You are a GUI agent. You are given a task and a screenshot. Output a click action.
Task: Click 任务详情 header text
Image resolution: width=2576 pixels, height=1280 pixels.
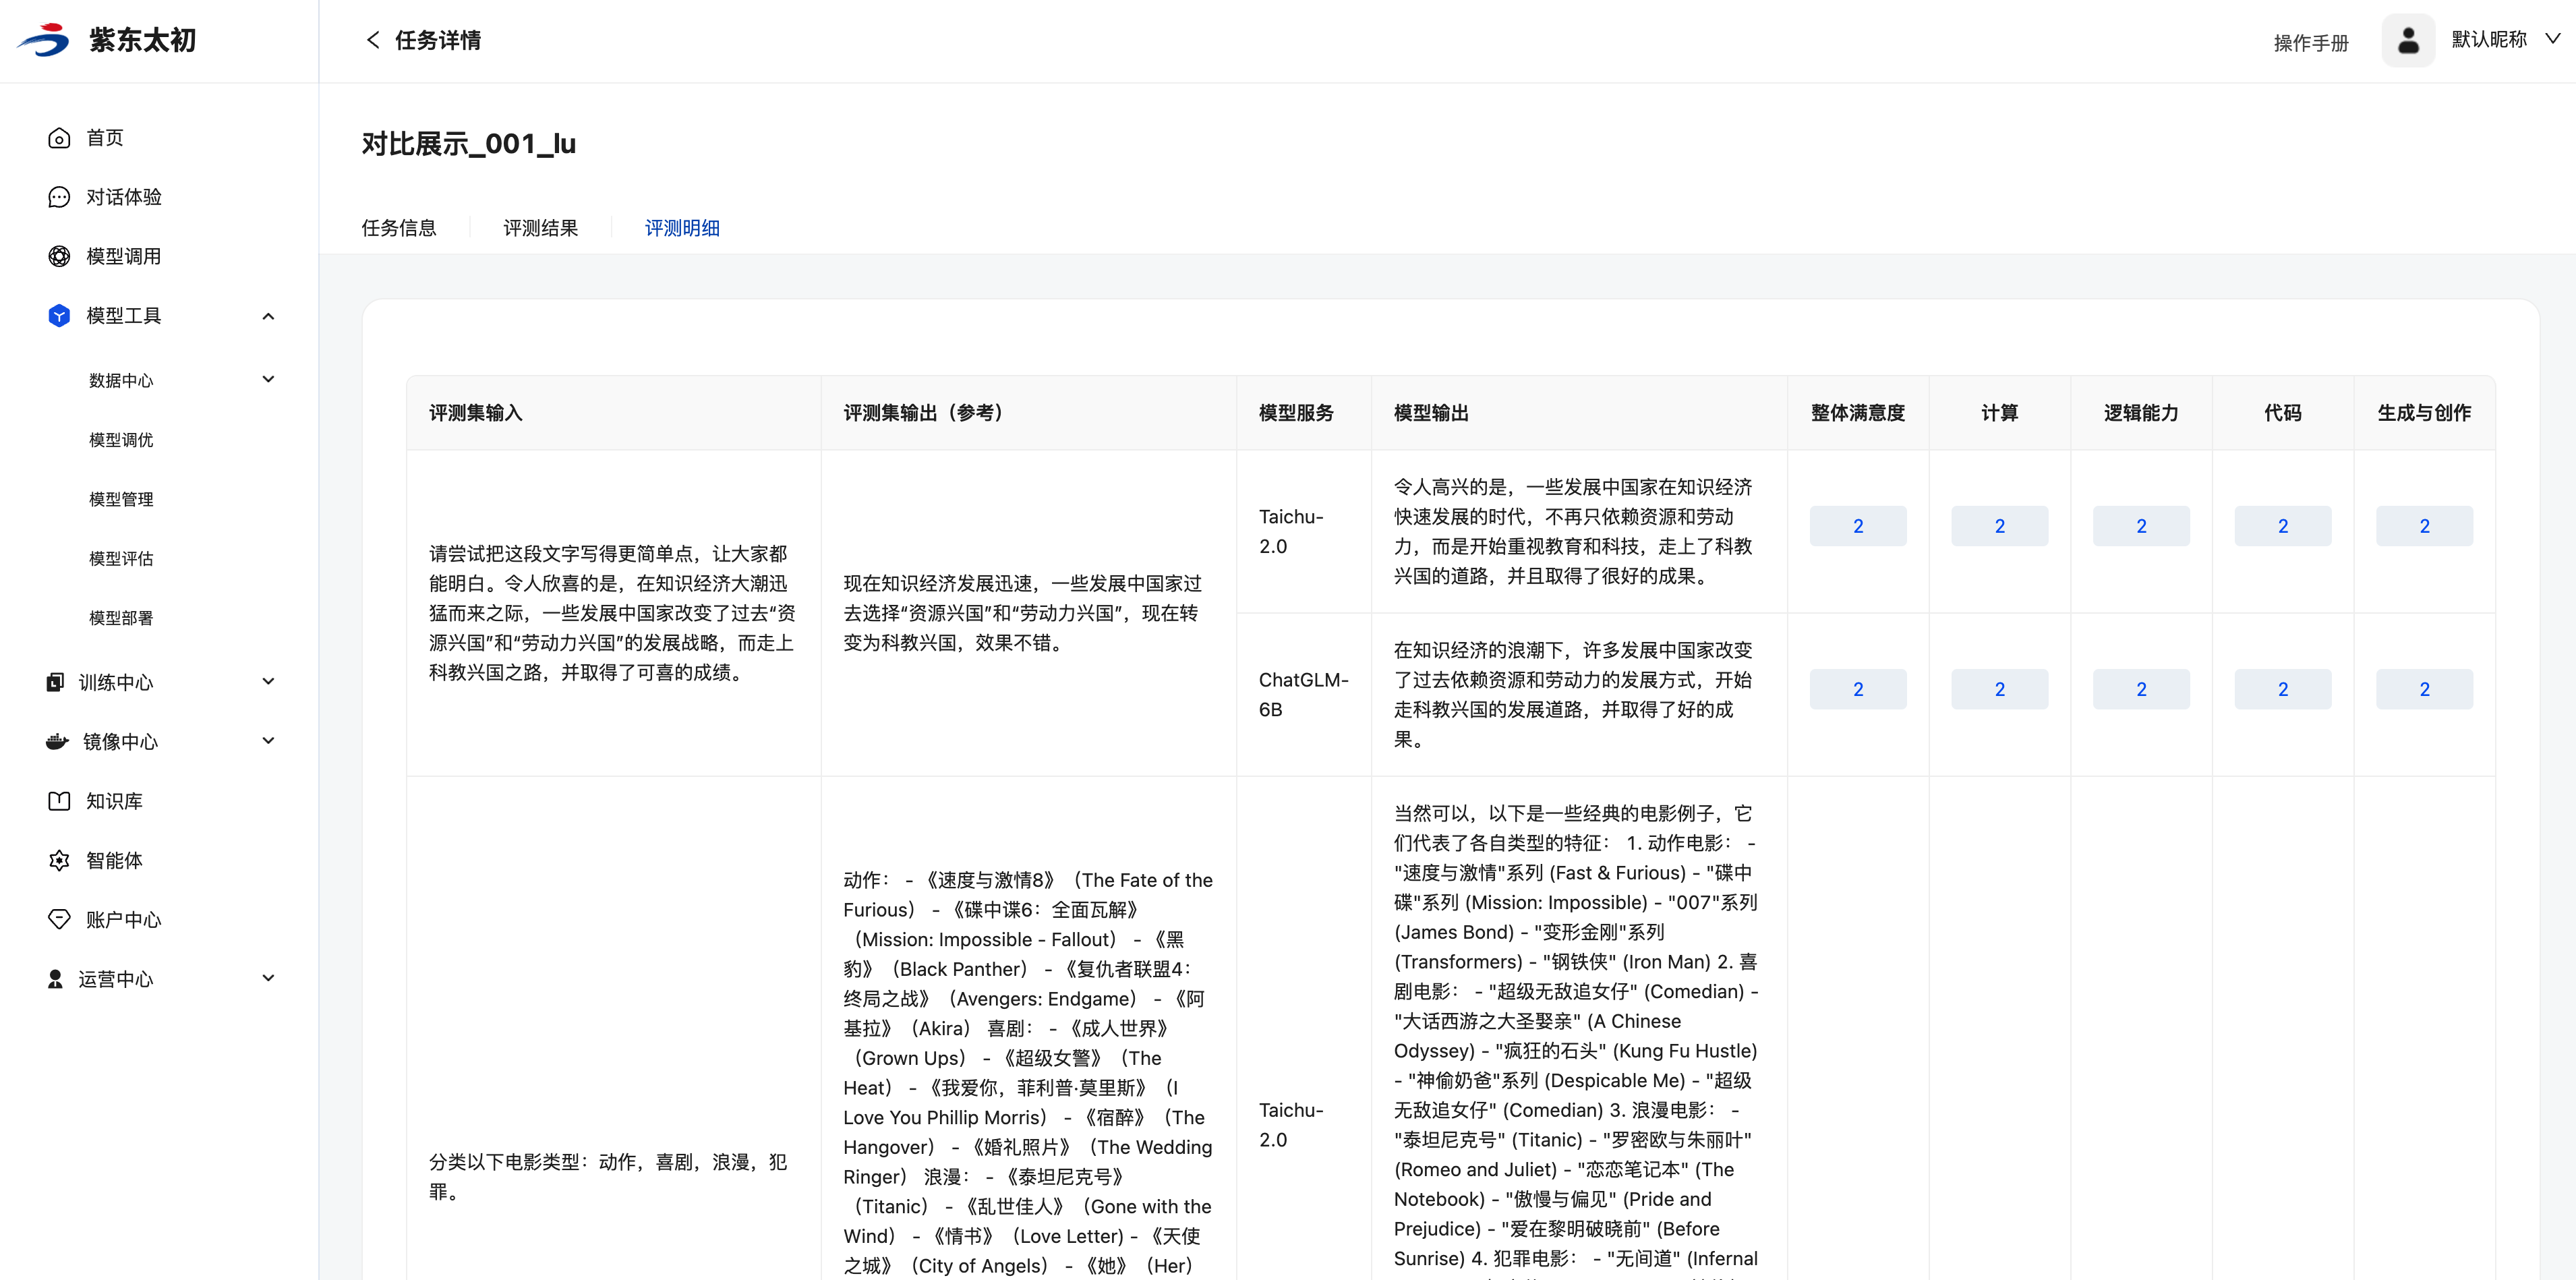(438, 40)
